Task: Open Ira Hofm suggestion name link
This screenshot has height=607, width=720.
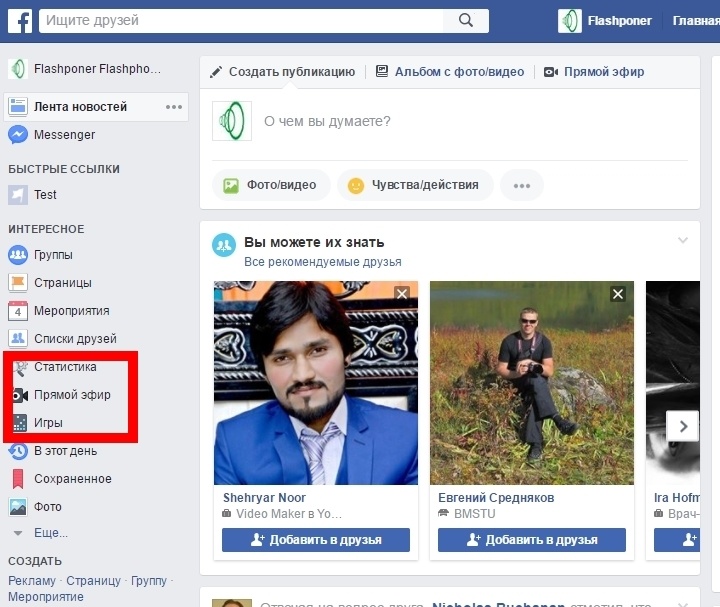Action: click(677, 498)
